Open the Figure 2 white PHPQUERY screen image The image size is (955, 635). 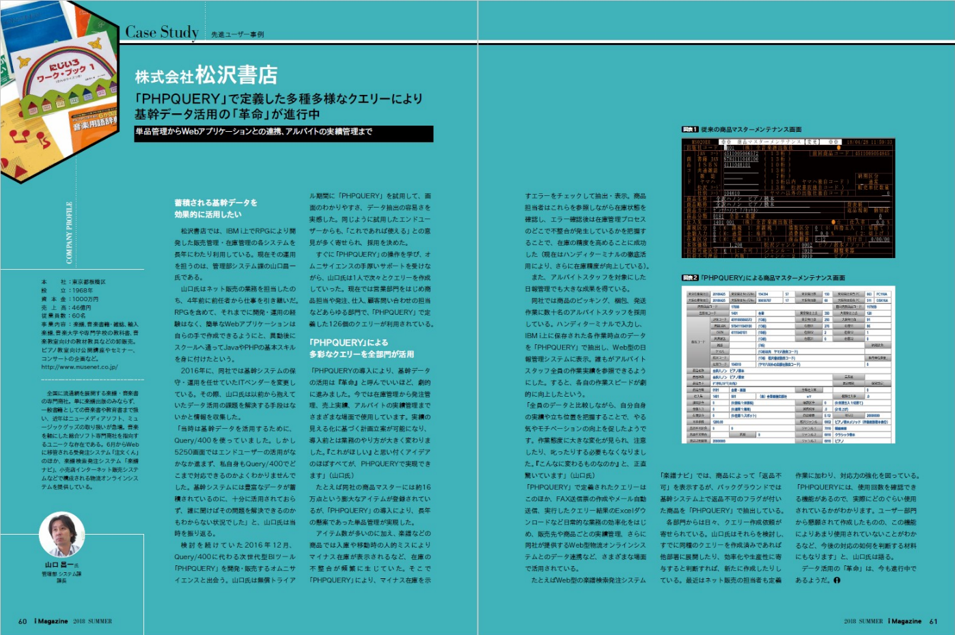point(788,365)
